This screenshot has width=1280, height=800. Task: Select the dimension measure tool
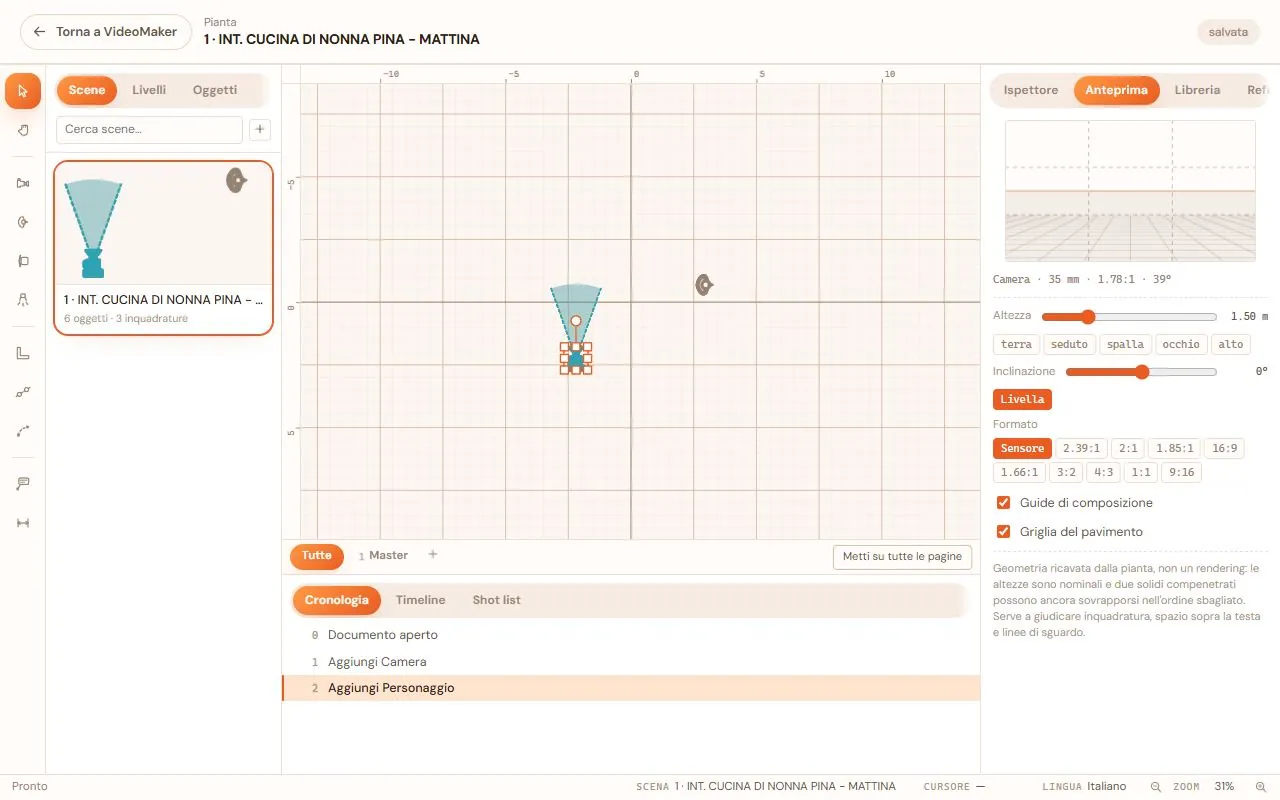[x=23, y=523]
